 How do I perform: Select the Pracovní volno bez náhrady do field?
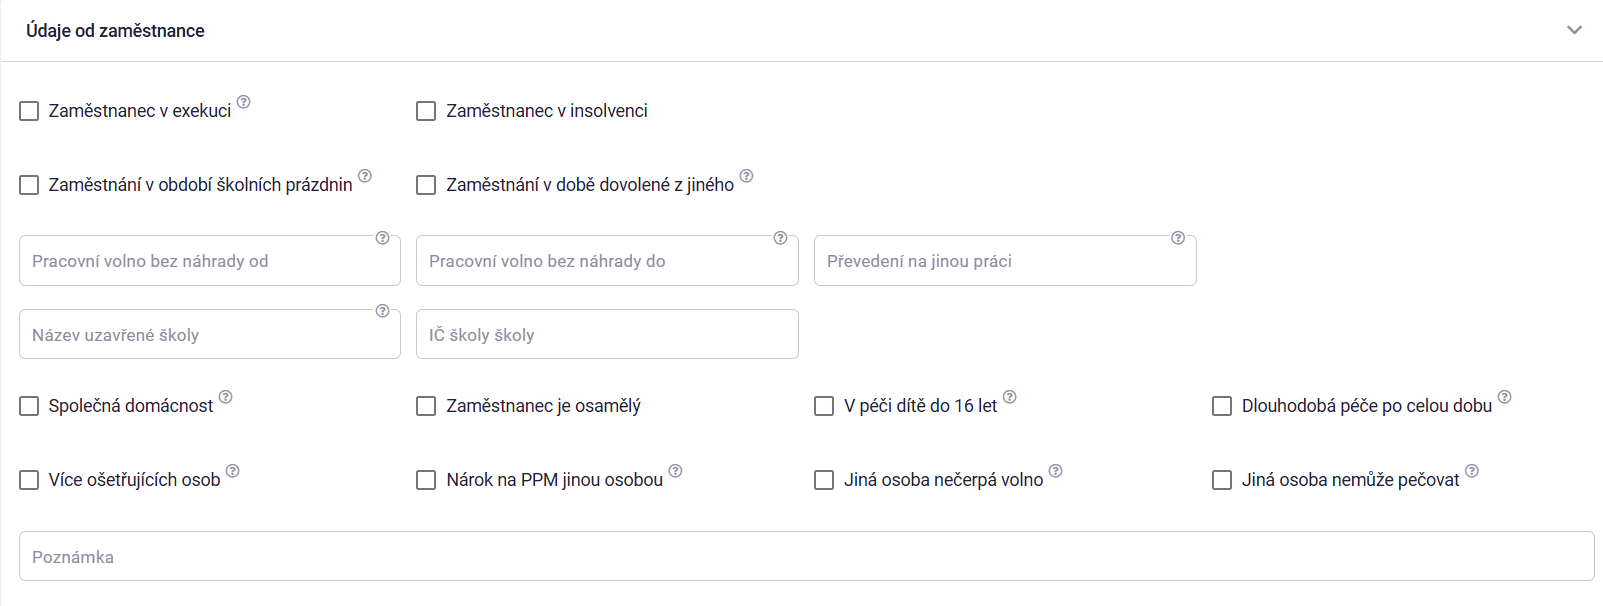[607, 261]
